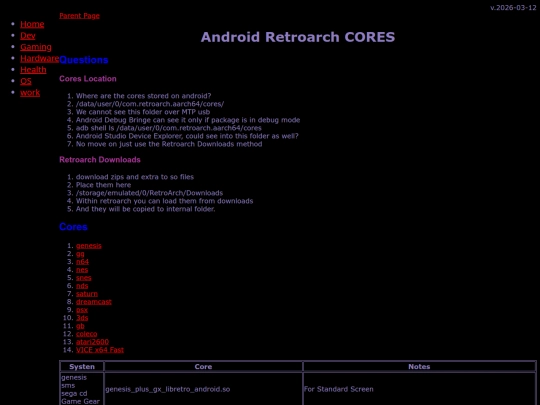The height and width of the screenshot is (405, 540).
Task: Select the nds core link
Action: coord(82,285)
